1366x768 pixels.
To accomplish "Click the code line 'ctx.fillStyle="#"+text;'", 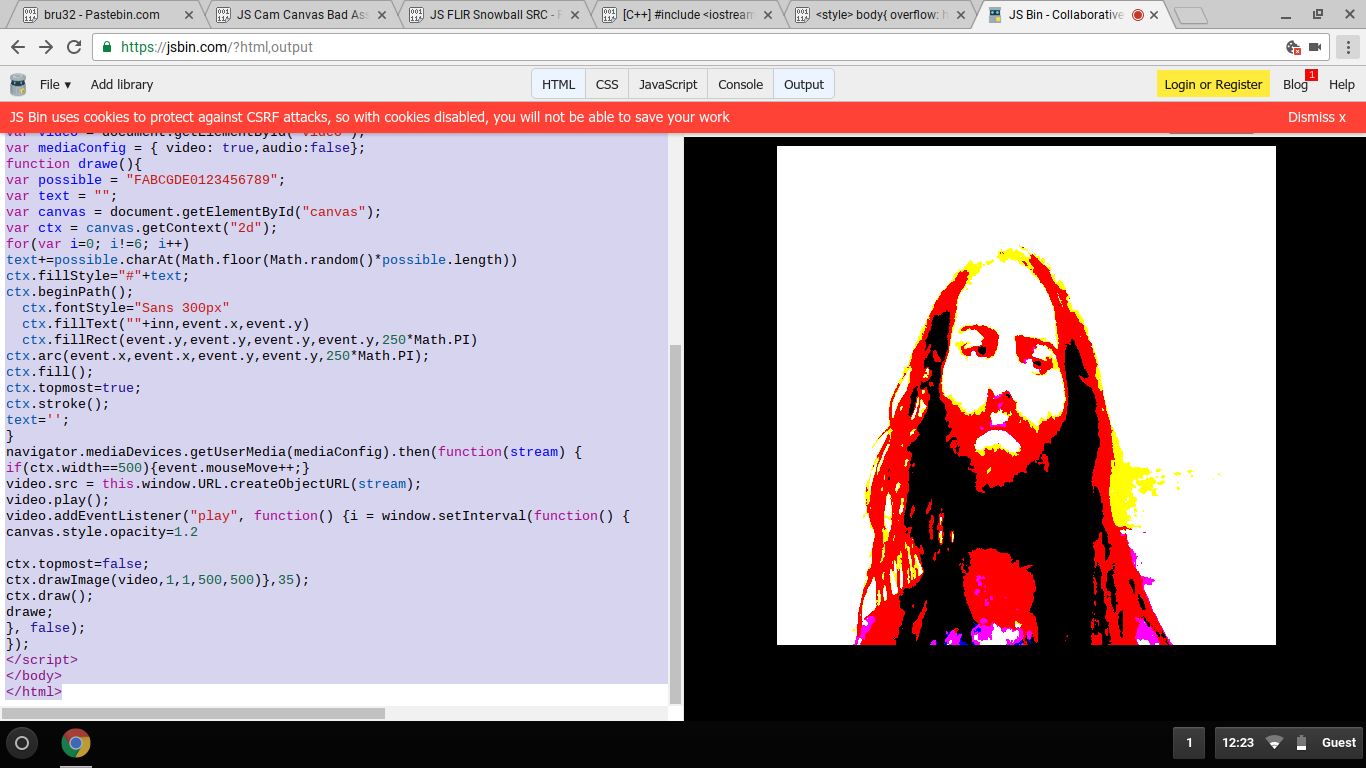I will tap(98, 276).
